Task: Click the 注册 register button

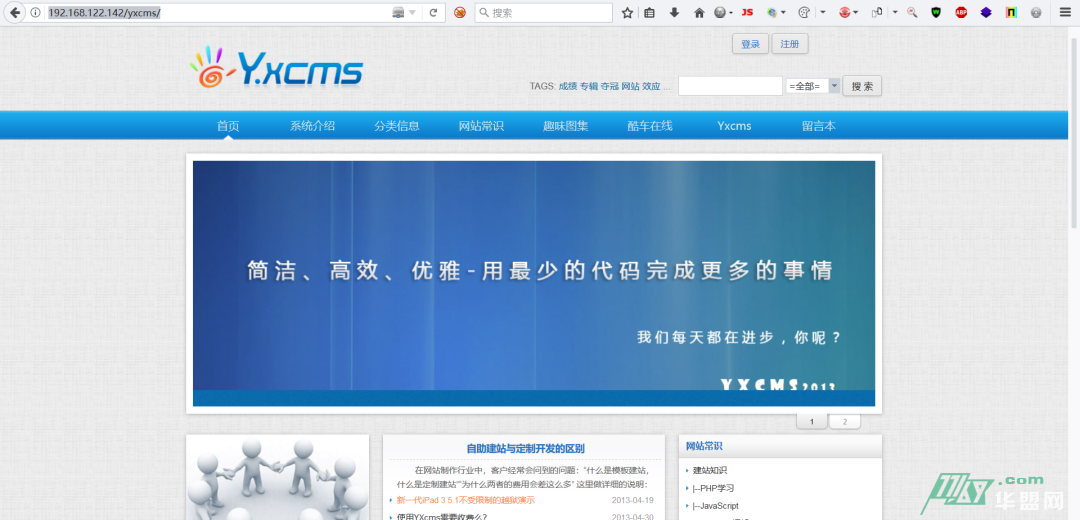Action: [x=789, y=44]
